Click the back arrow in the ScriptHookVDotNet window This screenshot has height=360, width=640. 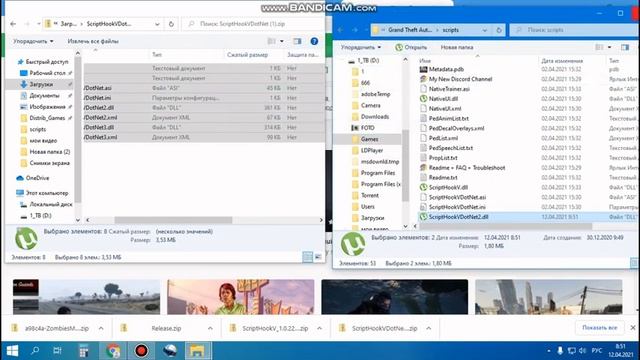[13, 24]
